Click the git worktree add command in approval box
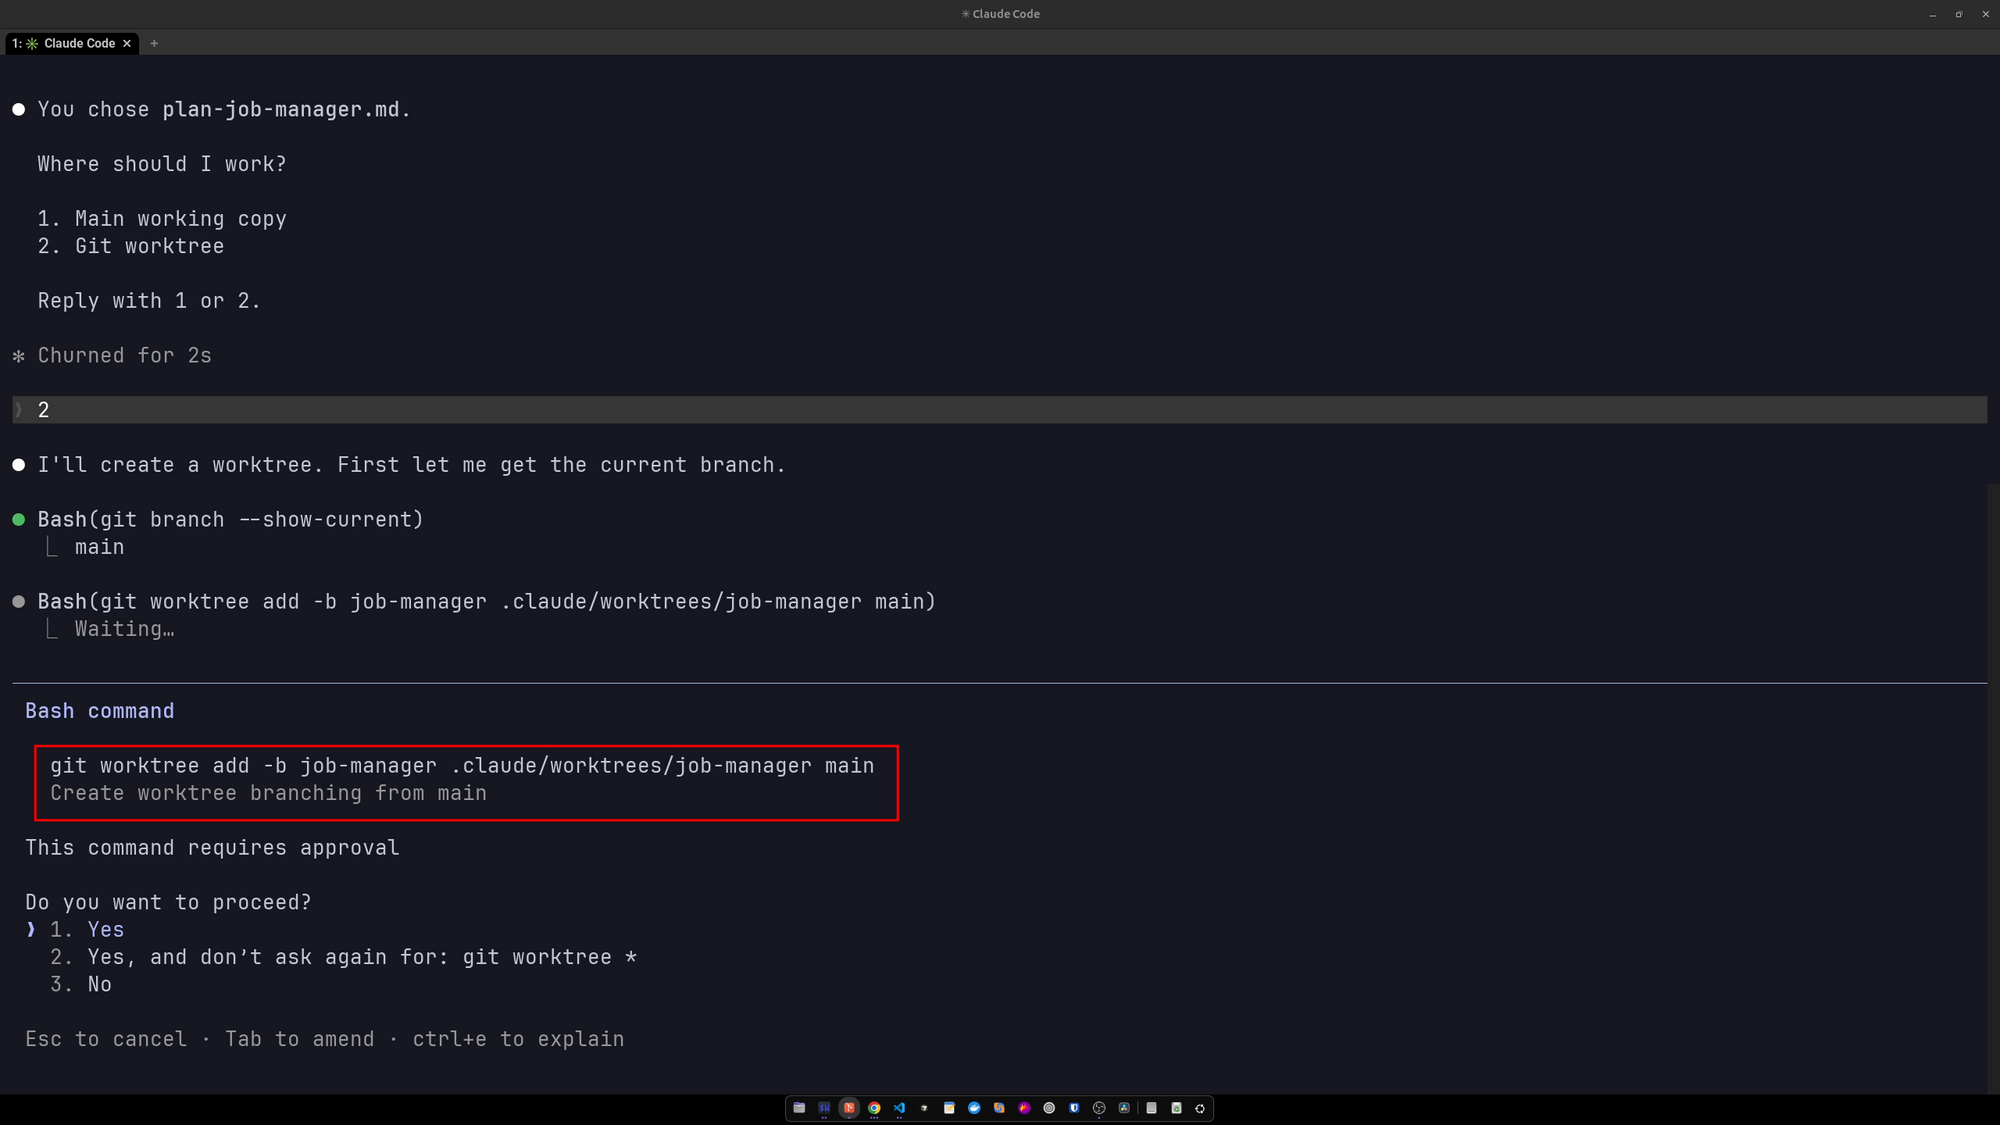Viewport: 2000px width, 1125px height. (x=462, y=766)
